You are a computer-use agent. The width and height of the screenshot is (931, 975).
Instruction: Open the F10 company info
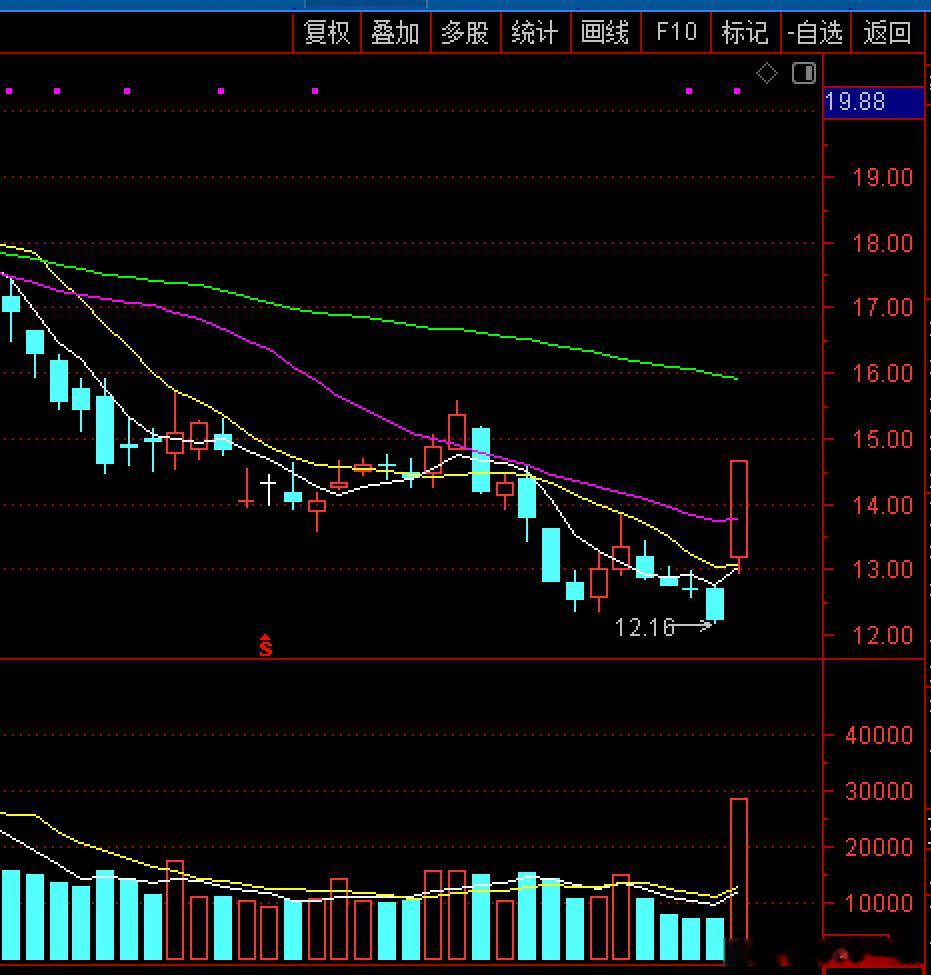pyautogui.click(x=676, y=32)
